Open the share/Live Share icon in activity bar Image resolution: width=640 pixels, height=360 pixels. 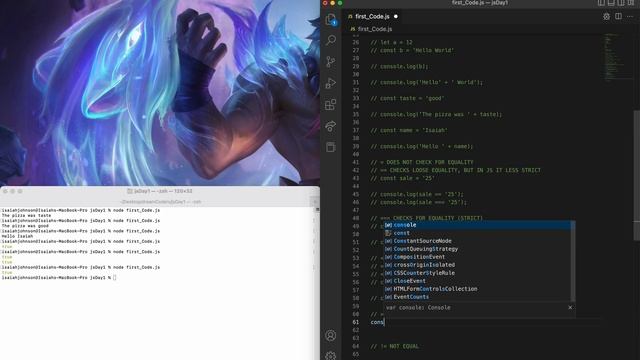(x=331, y=126)
